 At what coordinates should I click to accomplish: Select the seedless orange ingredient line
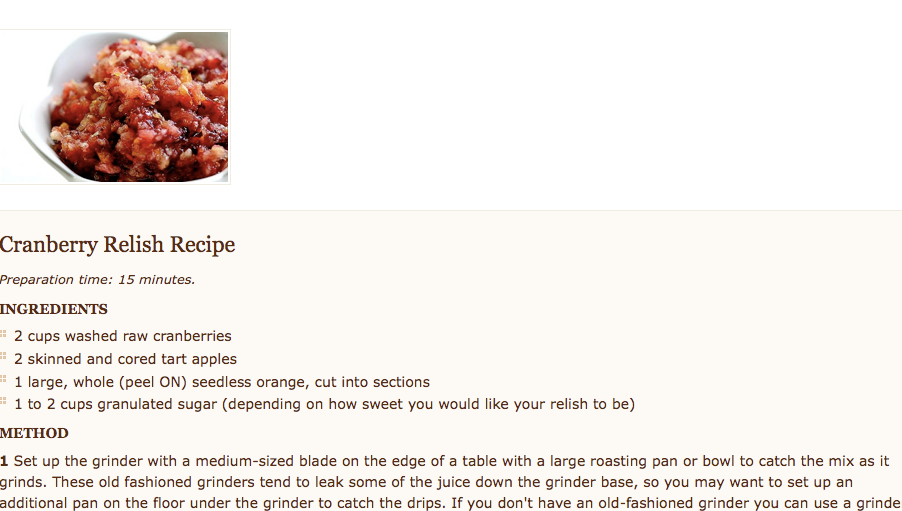pos(222,382)
